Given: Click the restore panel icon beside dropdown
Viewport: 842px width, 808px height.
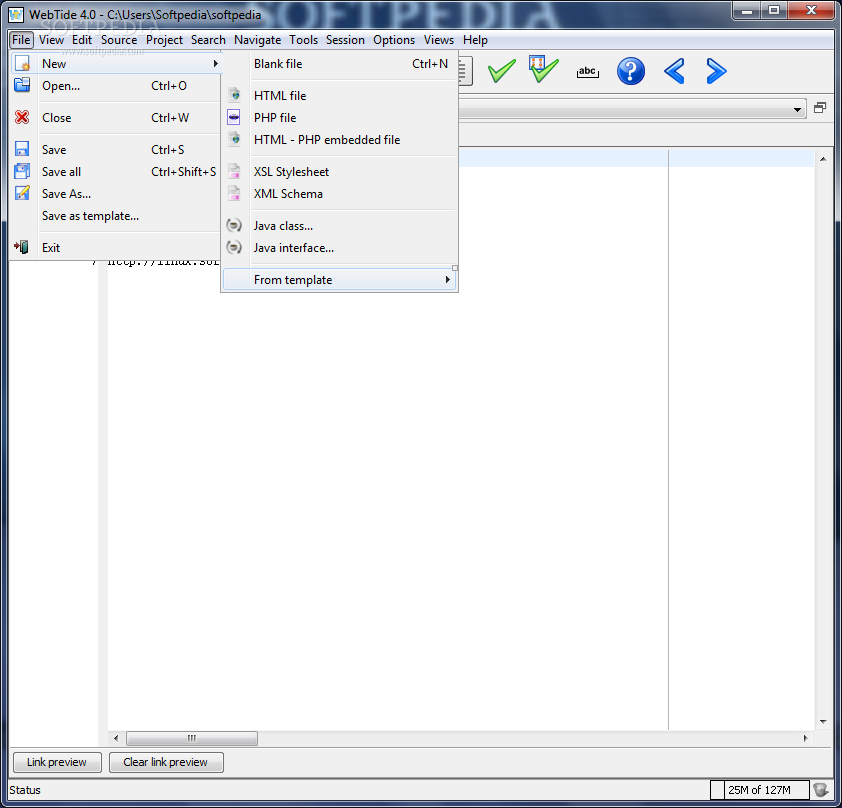Looking at the screenshot, I should 819,108.
